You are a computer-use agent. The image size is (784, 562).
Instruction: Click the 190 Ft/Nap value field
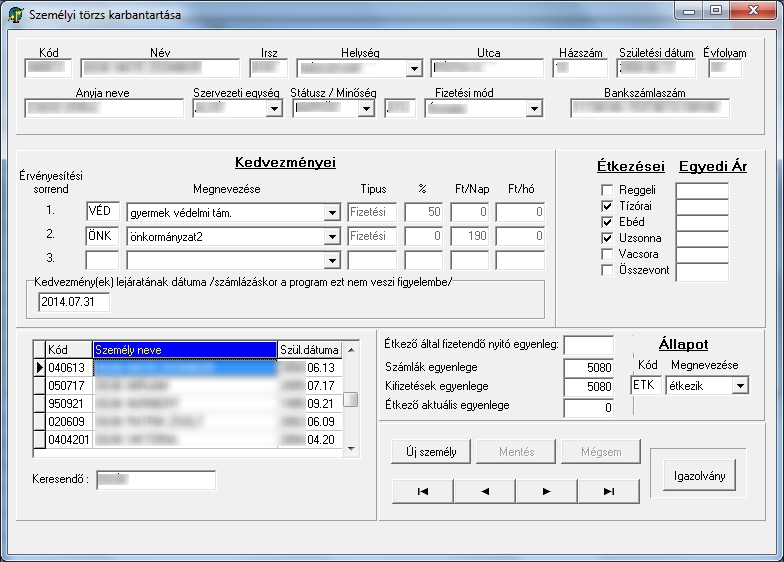pyautogui.click(x=470, y=236)
